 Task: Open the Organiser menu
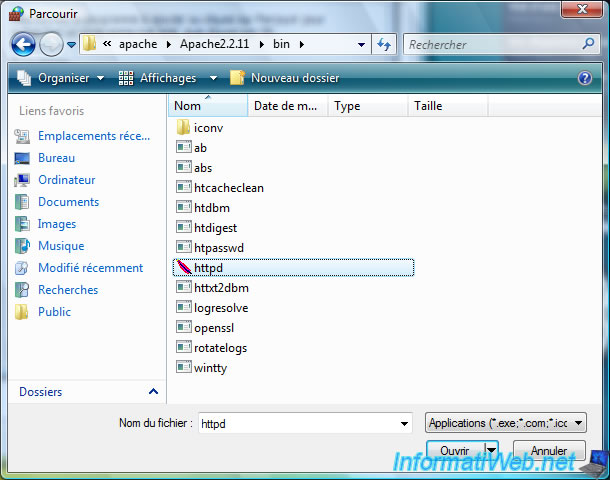pos(62,78)
